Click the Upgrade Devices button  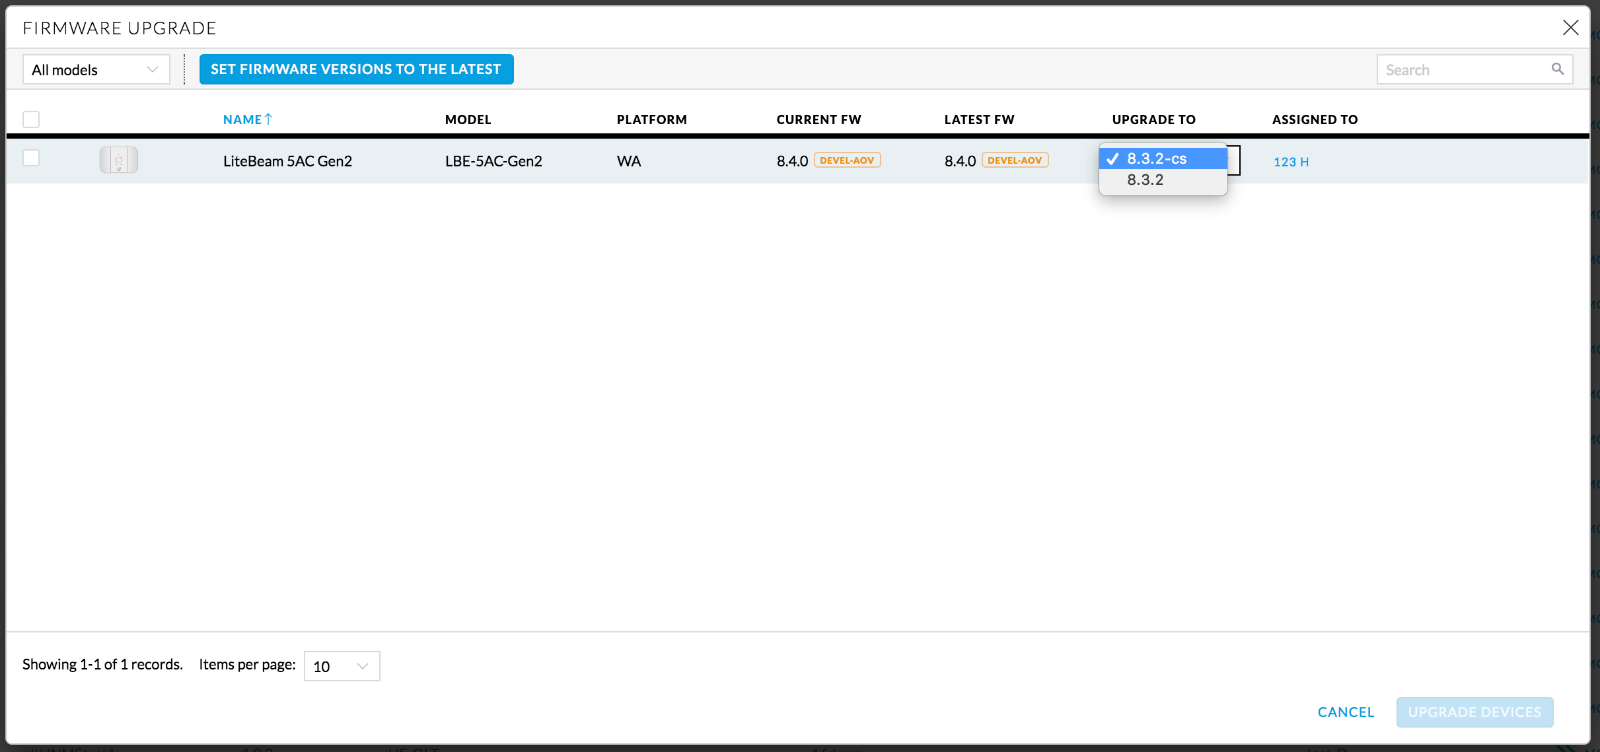(x=1475, y=712)
